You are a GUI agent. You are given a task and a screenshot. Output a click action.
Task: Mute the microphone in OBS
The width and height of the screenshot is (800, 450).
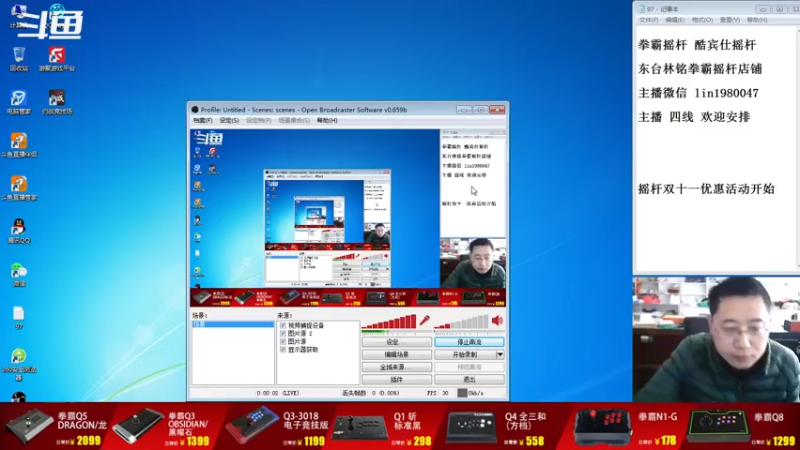pyautogui.click(x=424, y=321)
